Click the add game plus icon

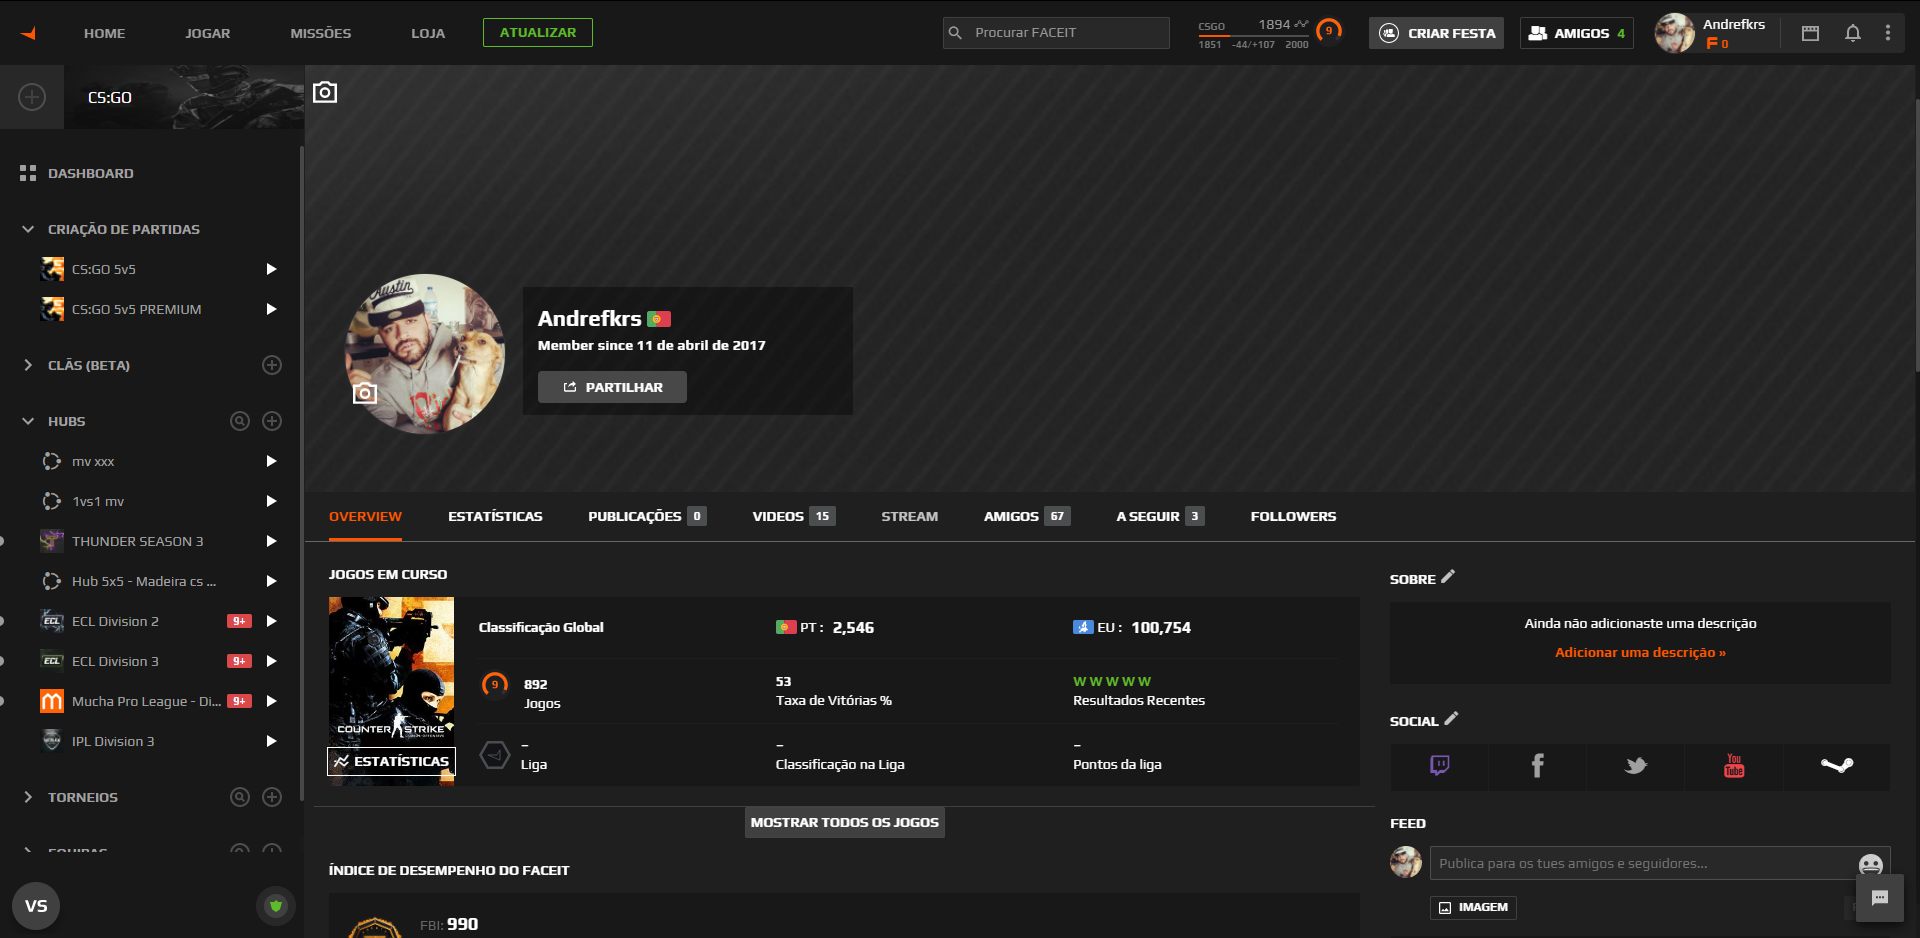[32, 97]
